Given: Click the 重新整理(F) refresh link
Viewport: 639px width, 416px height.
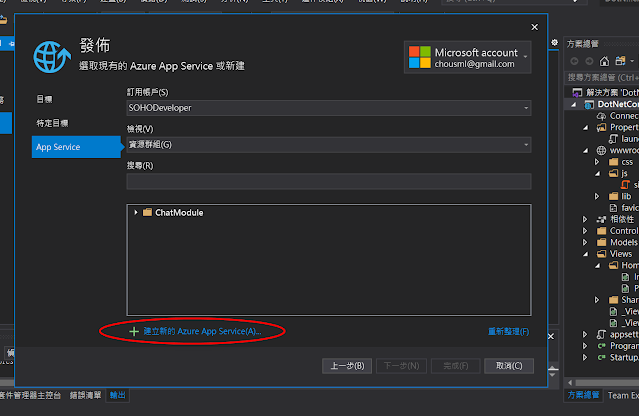Looking at the screenshot, I should 509,331.
